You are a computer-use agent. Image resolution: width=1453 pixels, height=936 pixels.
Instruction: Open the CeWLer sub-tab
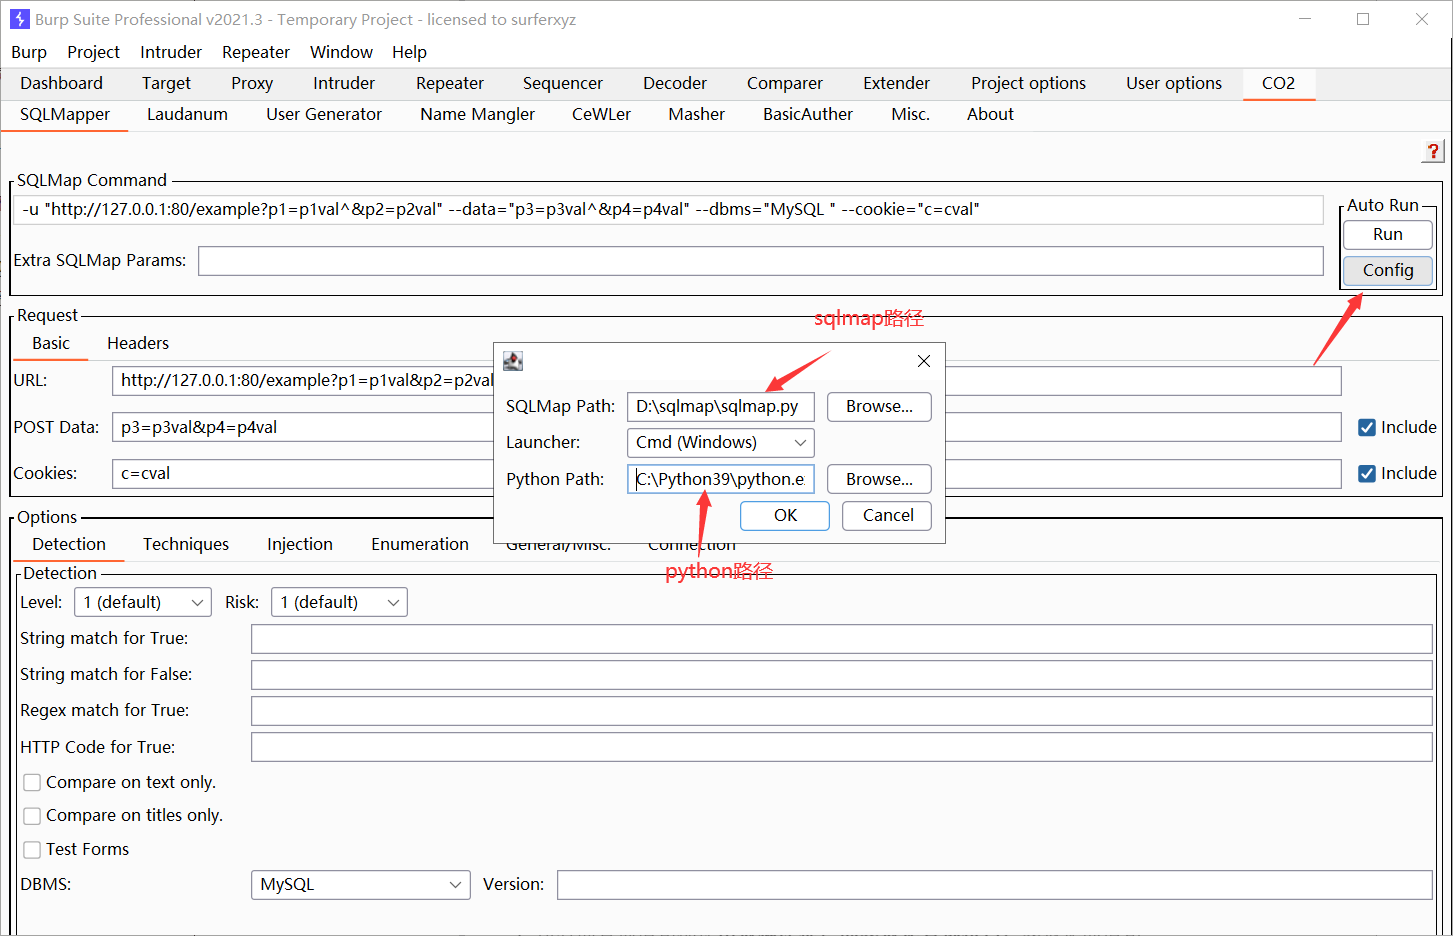[x=601, y=114]
